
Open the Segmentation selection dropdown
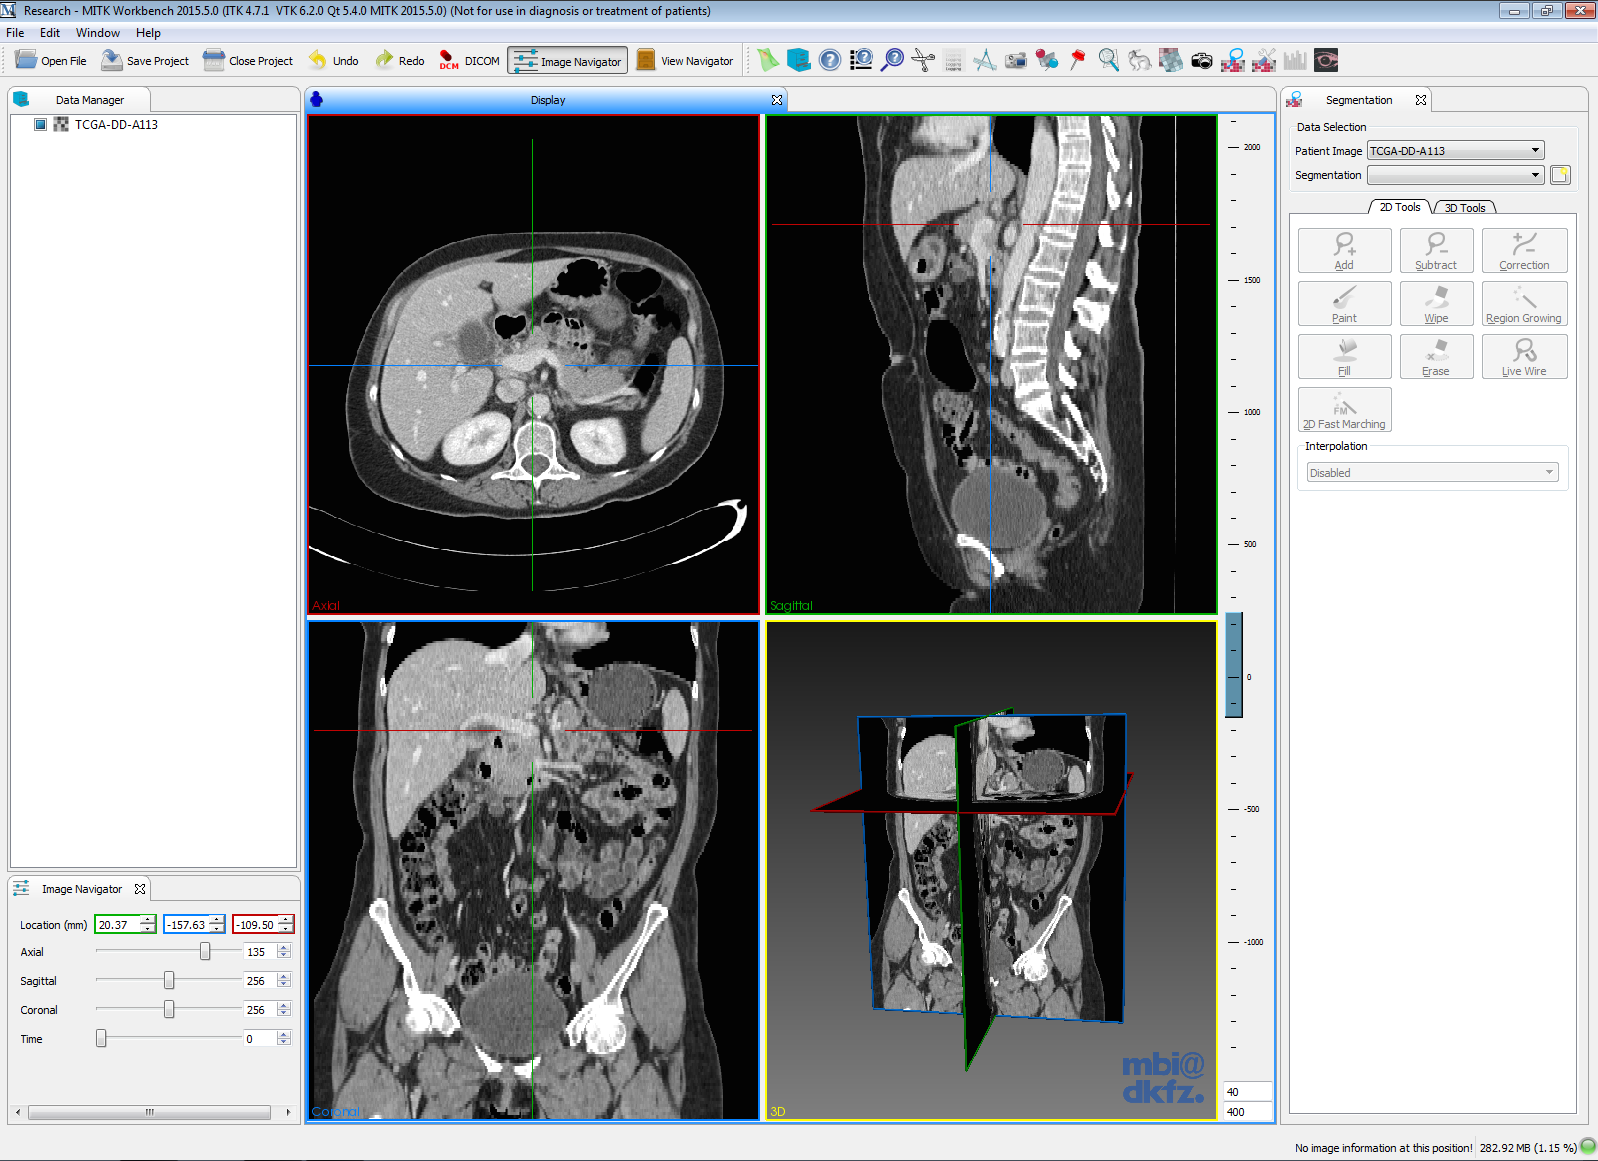coord(1456,175)
